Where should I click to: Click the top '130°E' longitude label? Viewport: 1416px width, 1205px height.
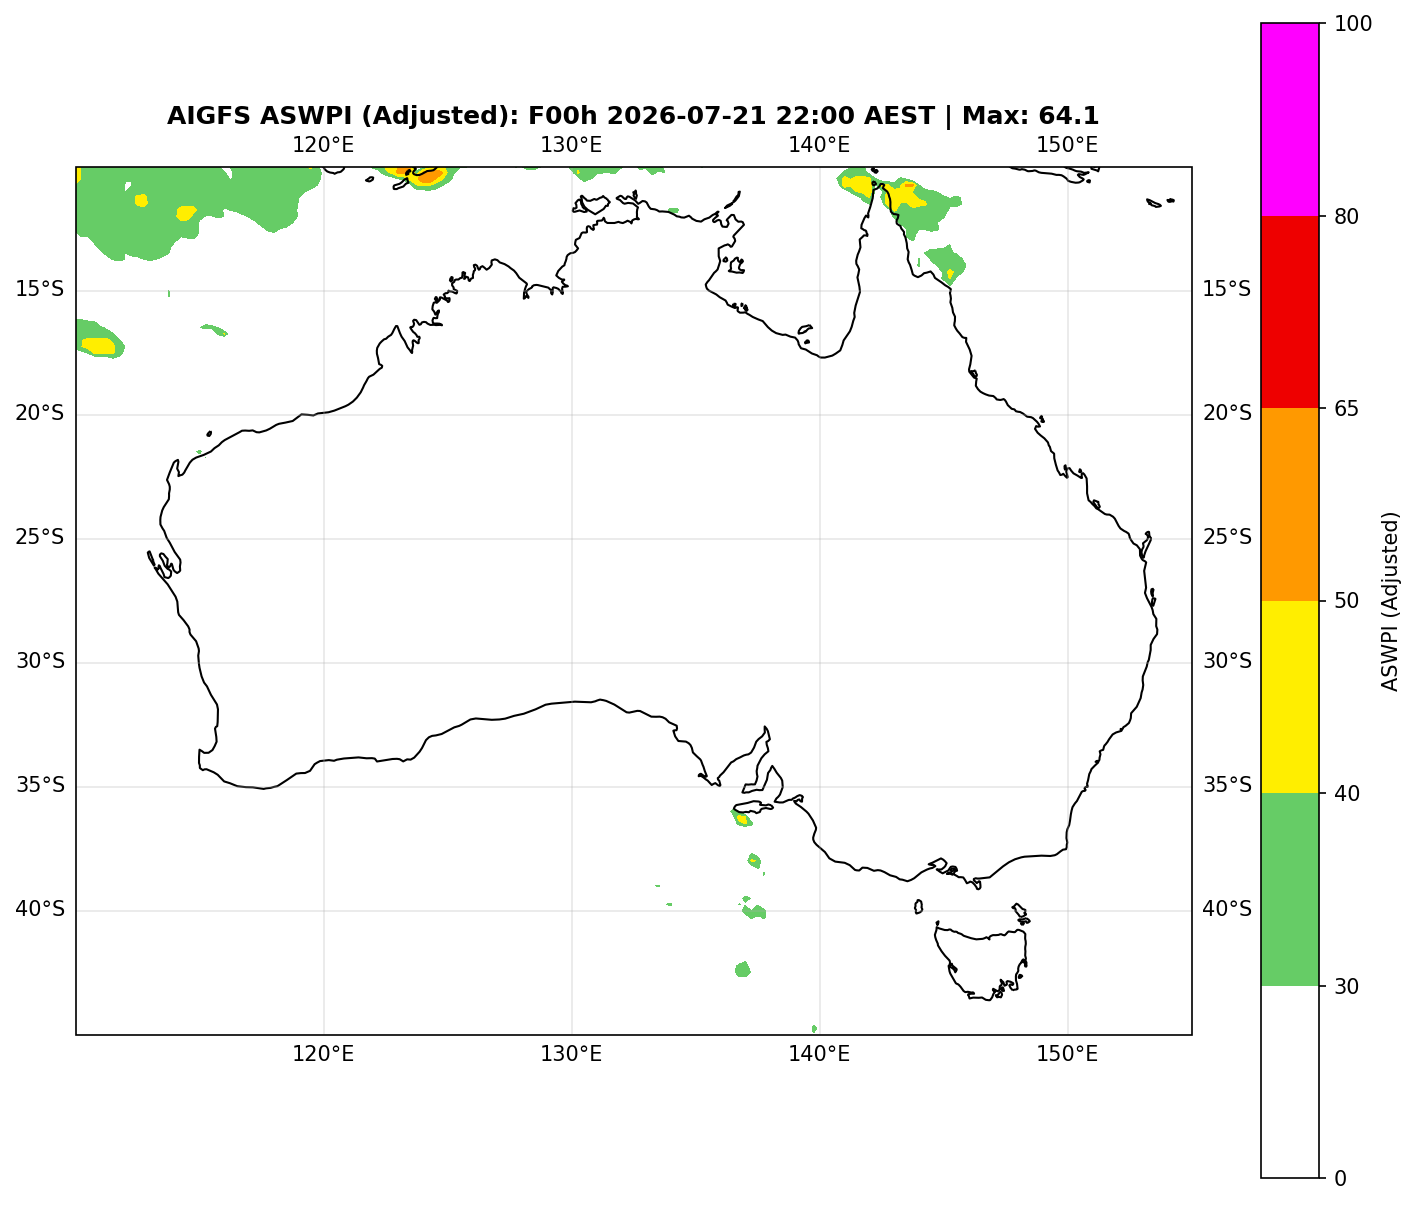pyautogui.click(x=571, y=145)
